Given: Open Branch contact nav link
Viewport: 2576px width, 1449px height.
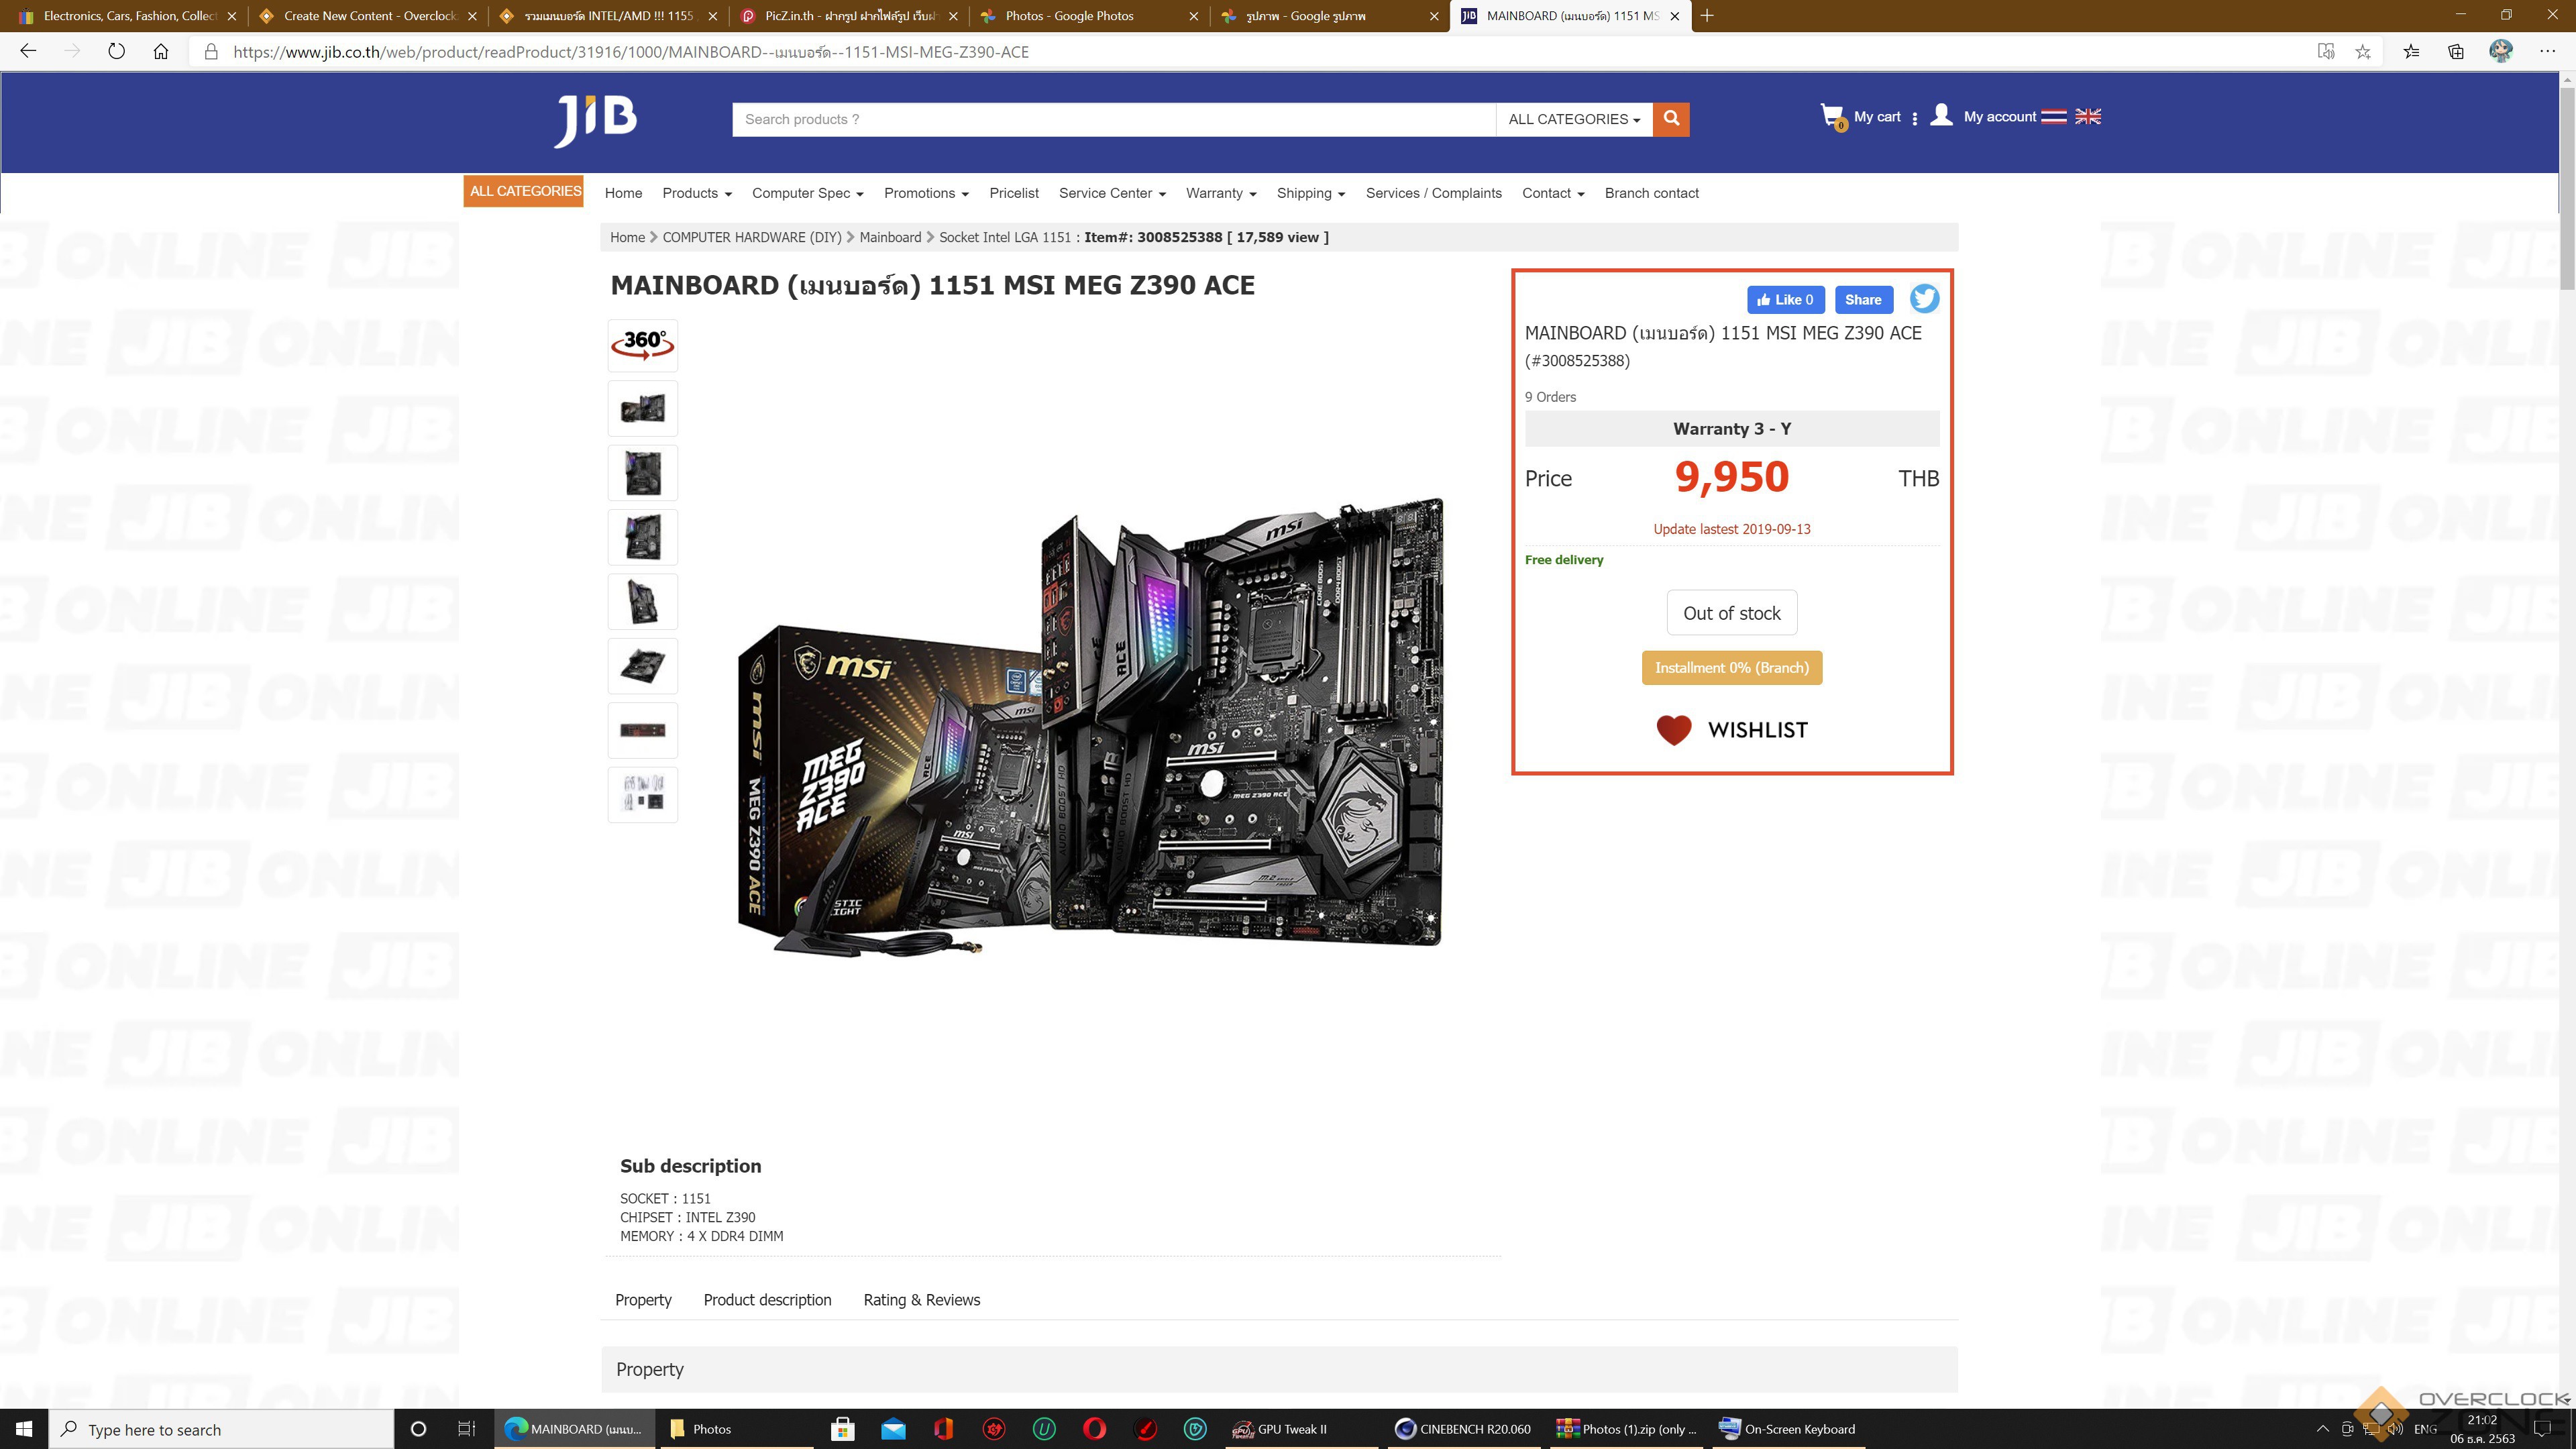Looking at the screenshot, I should click(x=1651, y=193).
